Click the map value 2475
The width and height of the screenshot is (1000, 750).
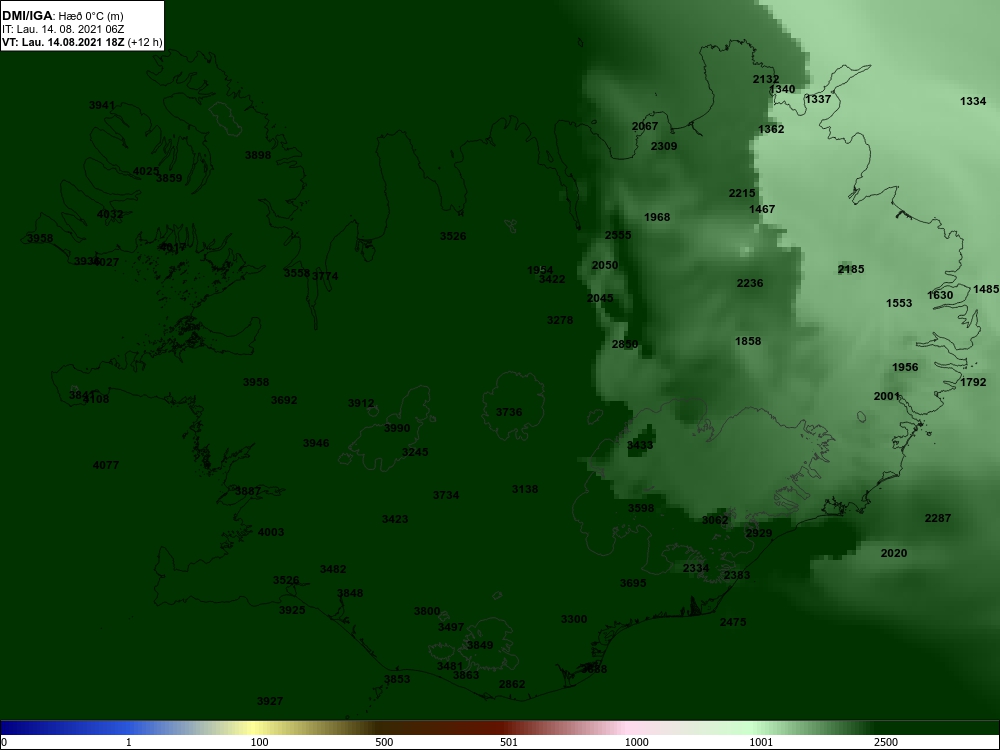click(x=733, y=622)
